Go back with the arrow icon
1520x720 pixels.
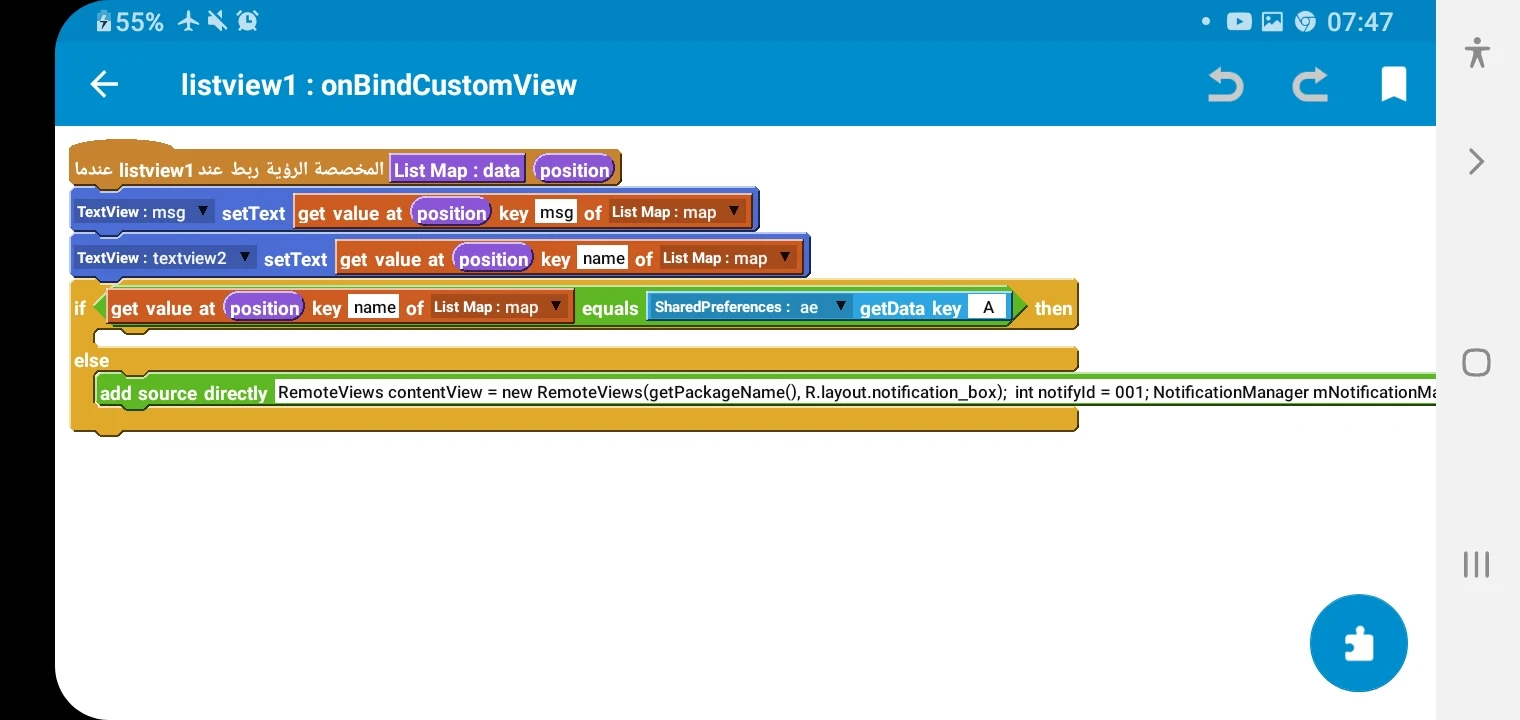[104, 85]
